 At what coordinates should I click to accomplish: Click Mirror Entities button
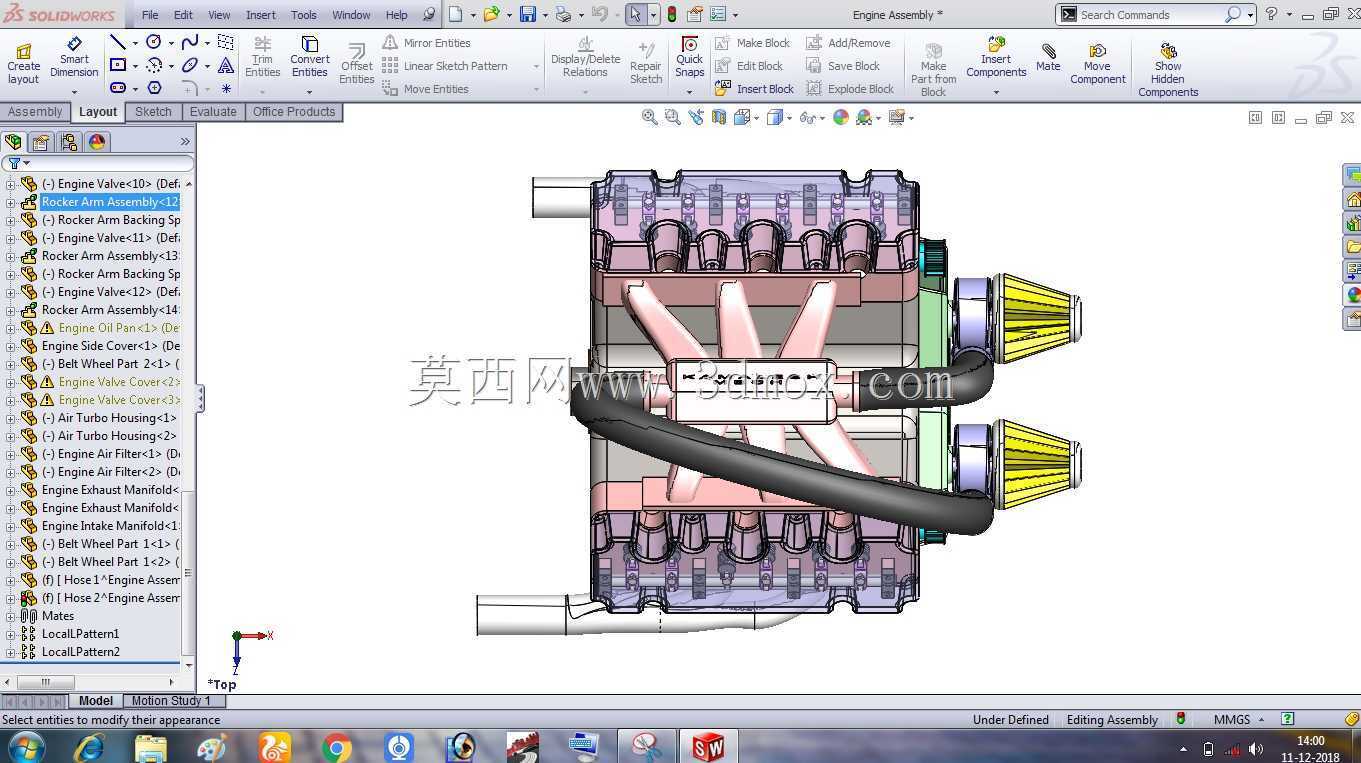pos(426,43)
